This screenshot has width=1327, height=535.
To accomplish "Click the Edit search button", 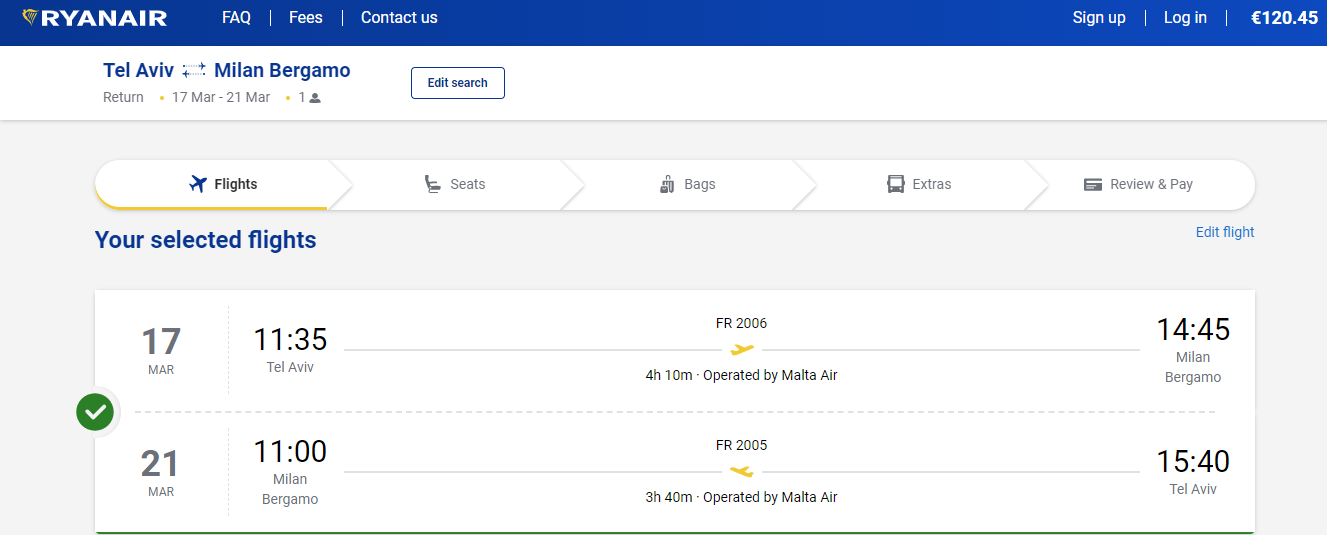I will [458, 83].
